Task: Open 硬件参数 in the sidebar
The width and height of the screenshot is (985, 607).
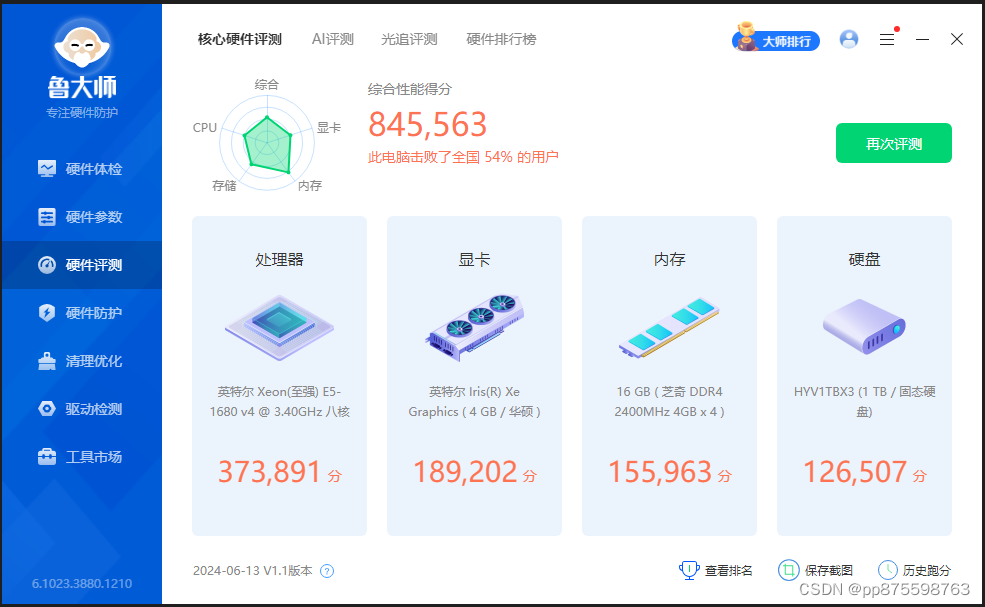Action: coord(80,217)
